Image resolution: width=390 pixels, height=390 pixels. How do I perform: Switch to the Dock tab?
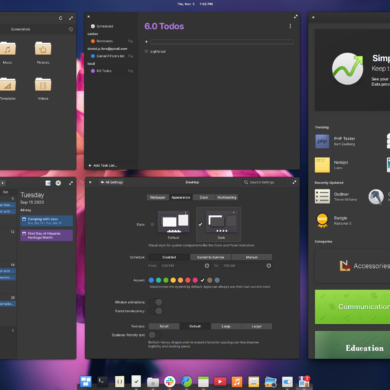tap(204, 197)
